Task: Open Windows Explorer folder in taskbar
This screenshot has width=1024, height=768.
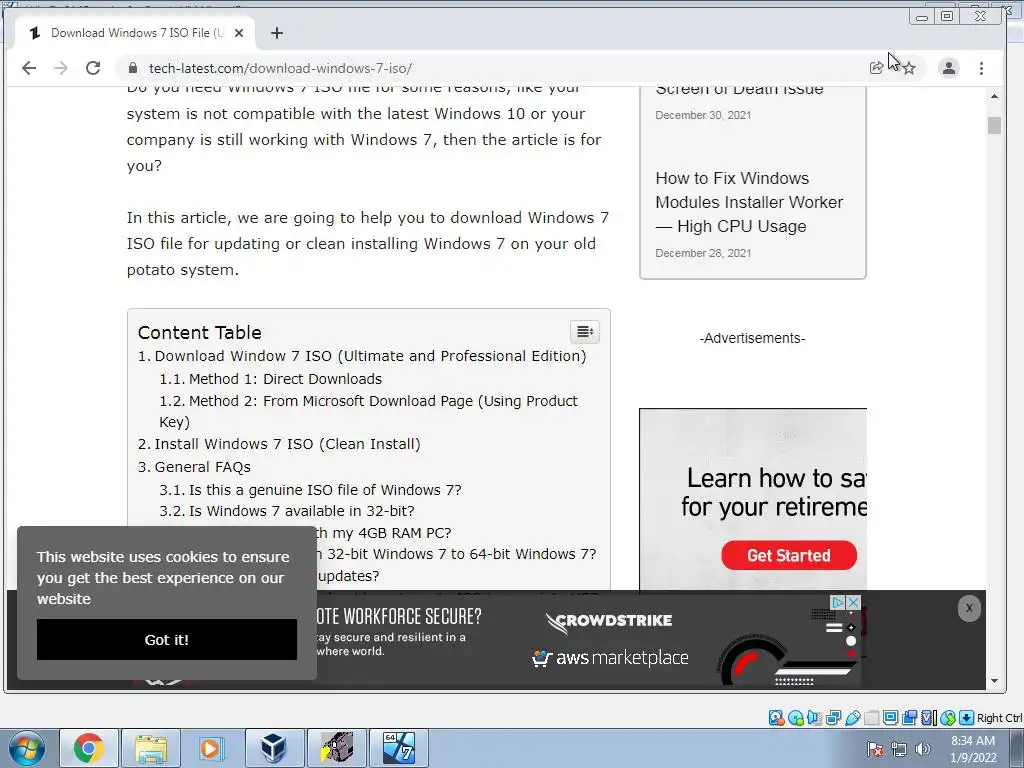Action: tap(151, 748)
